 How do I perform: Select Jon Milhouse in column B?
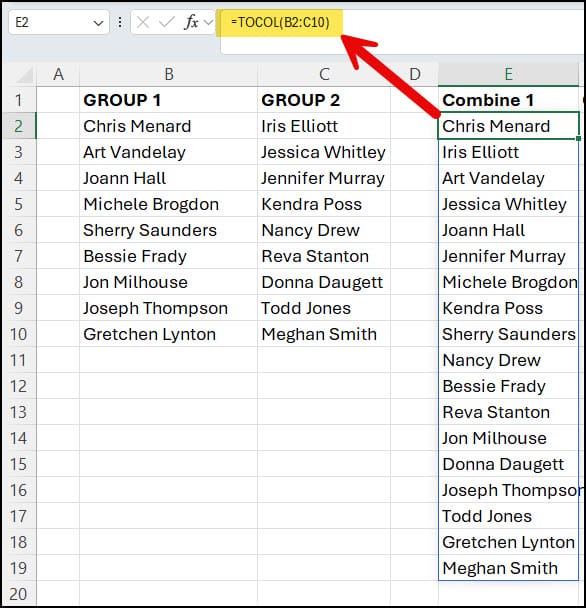169,282
